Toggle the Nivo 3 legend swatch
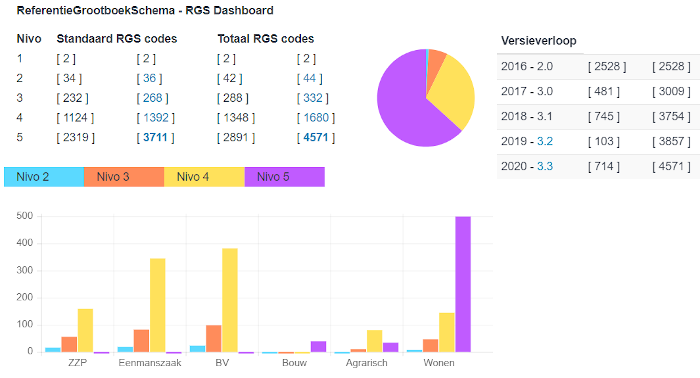Image resolution: width=700 pixels, height=378 pixels. [124, 177]
